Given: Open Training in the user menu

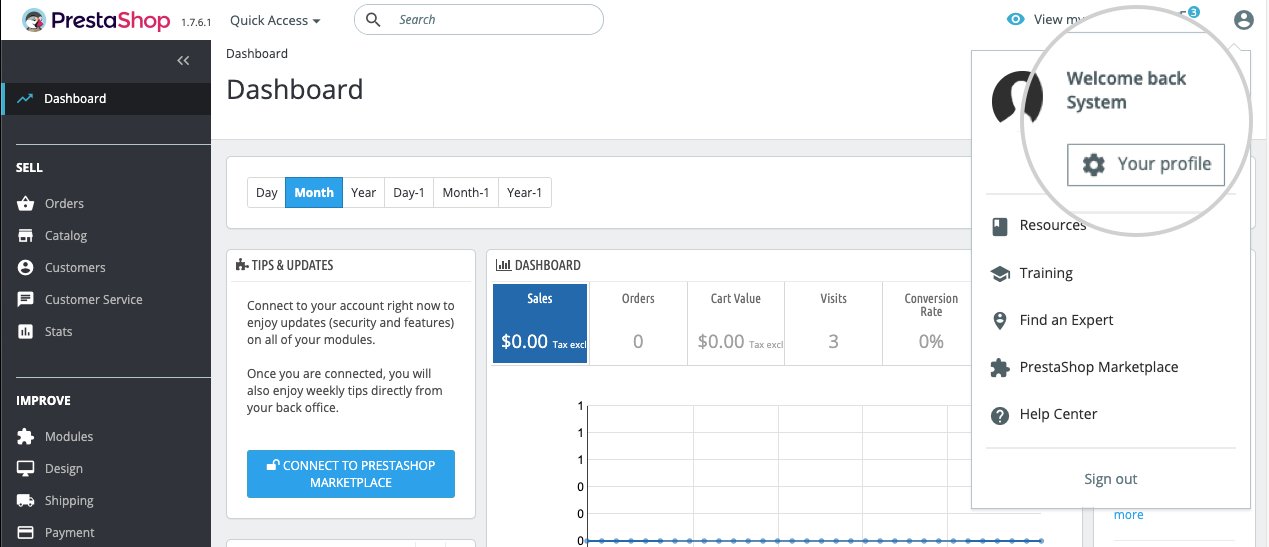Looking at the screenshot, I should click(x=1046, y=273).
